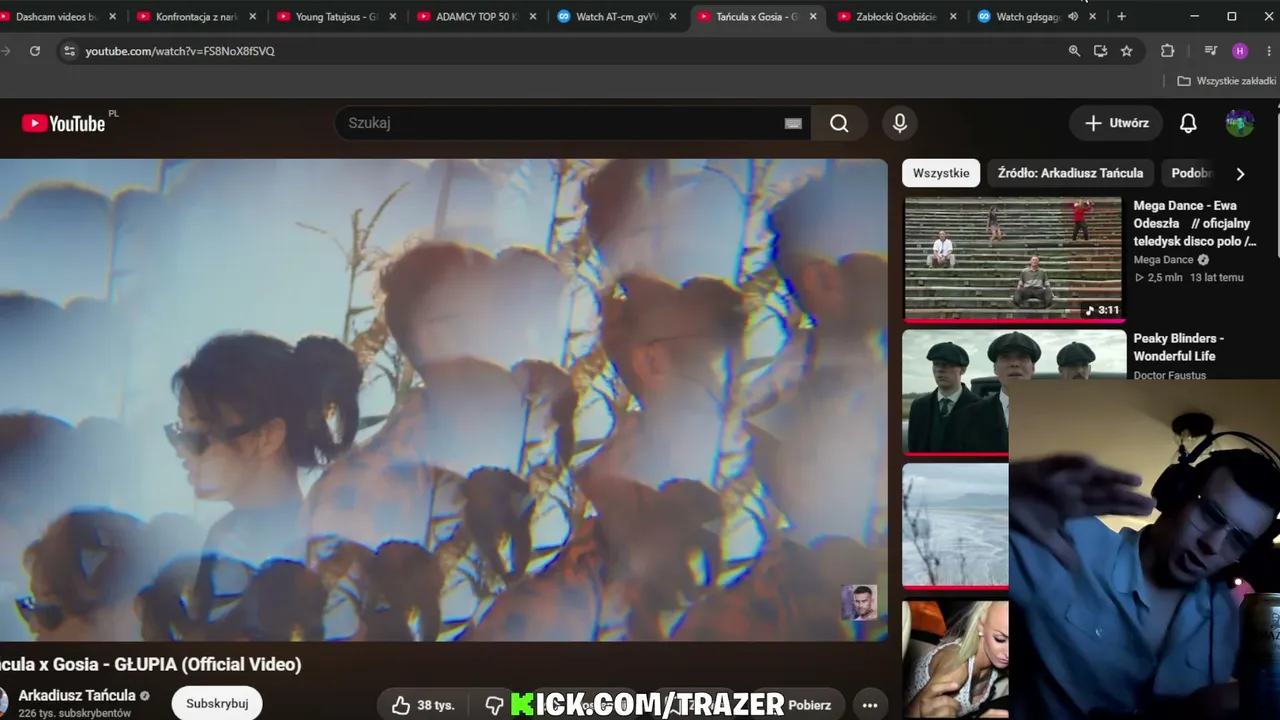
Task: Open Chrome zoom magnifier in address bar
Action: (1074, 51)
